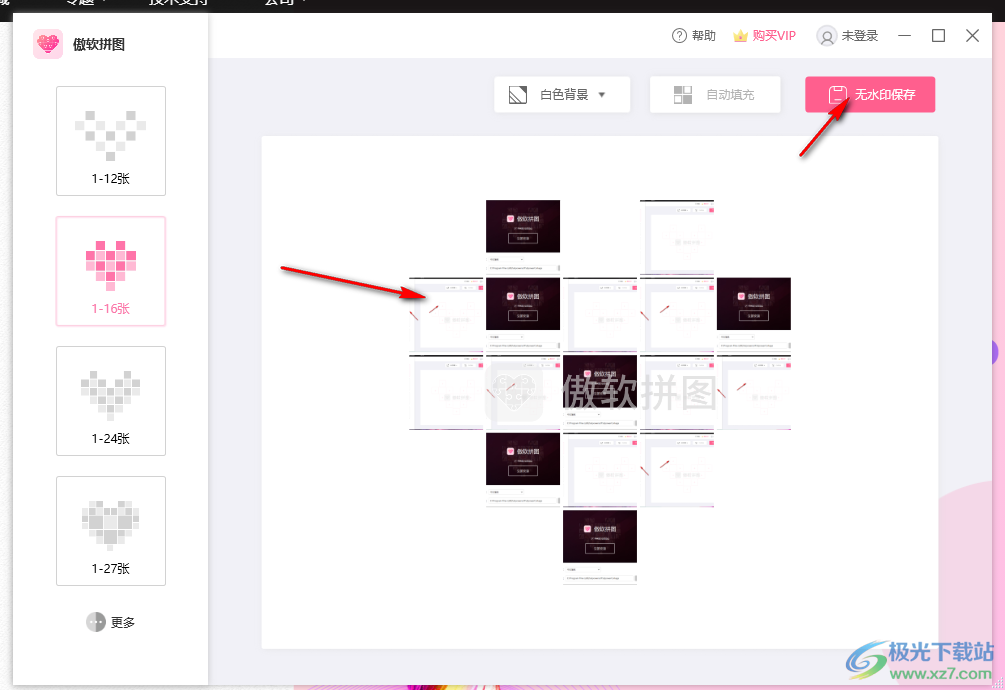
Task: Click the 购买VIP crown icon
Action: (x=740, y=36)
